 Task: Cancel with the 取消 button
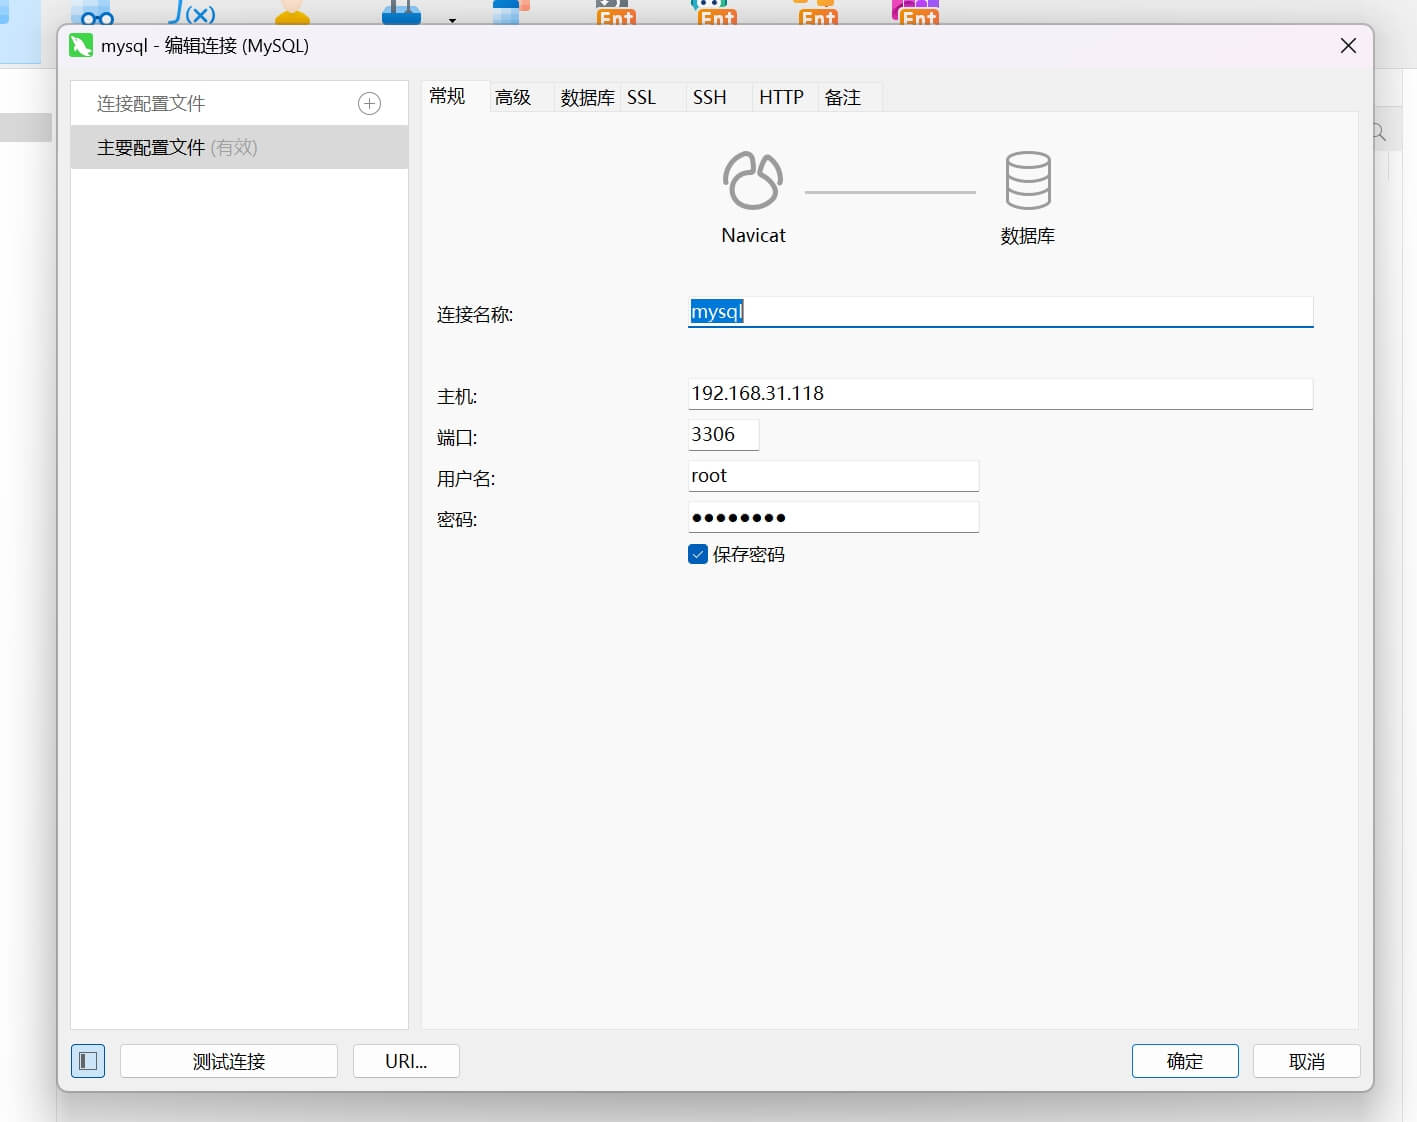coord(1307,1061)
